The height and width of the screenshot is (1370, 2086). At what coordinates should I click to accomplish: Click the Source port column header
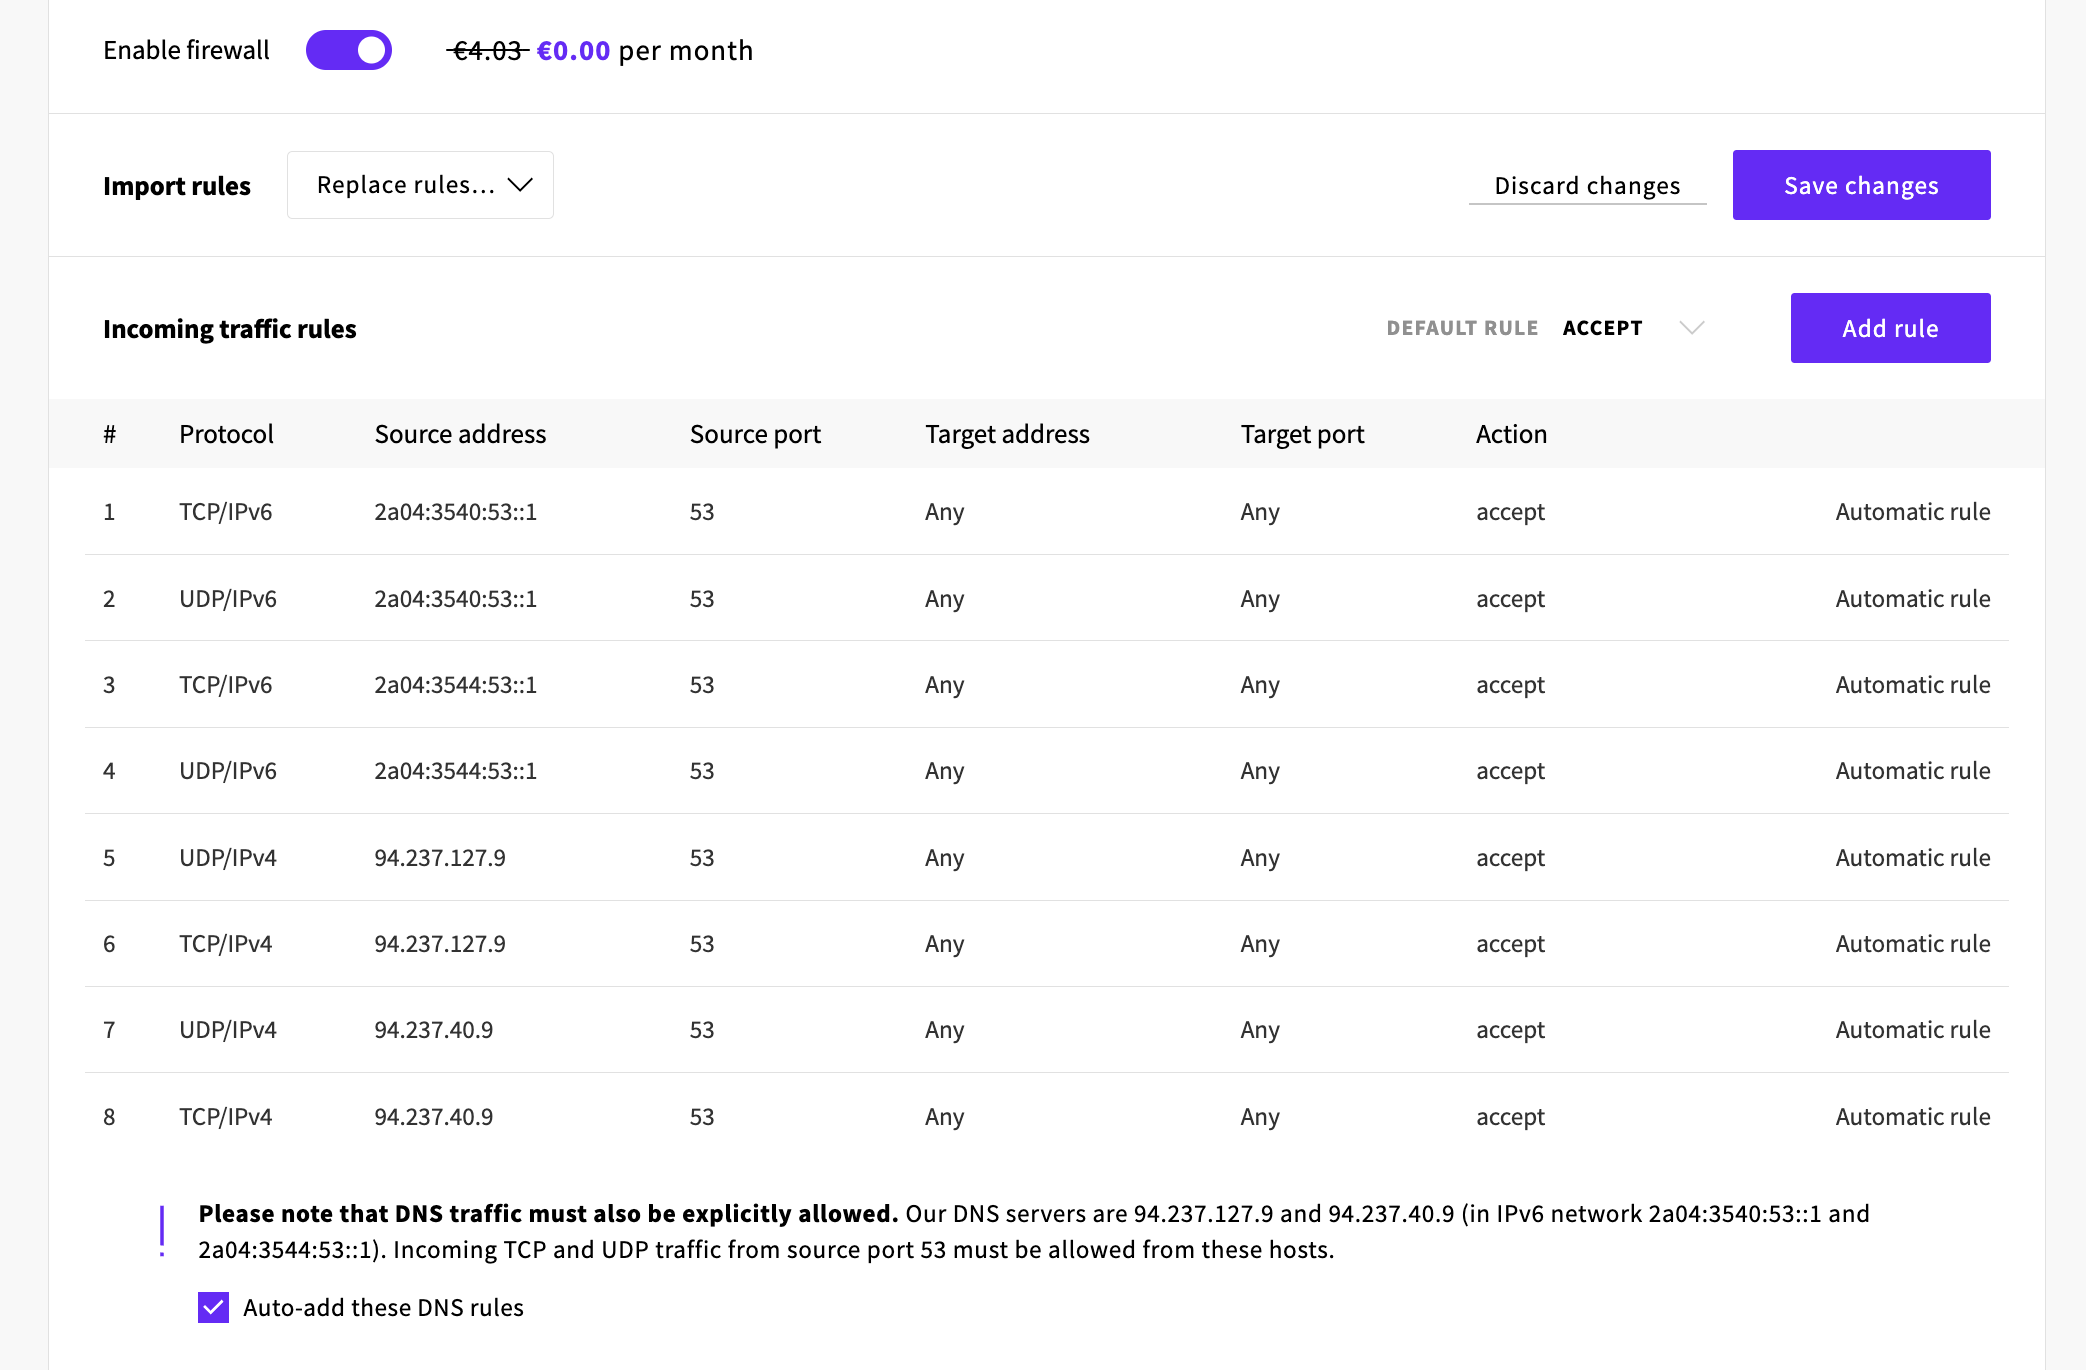coord(755,434)
